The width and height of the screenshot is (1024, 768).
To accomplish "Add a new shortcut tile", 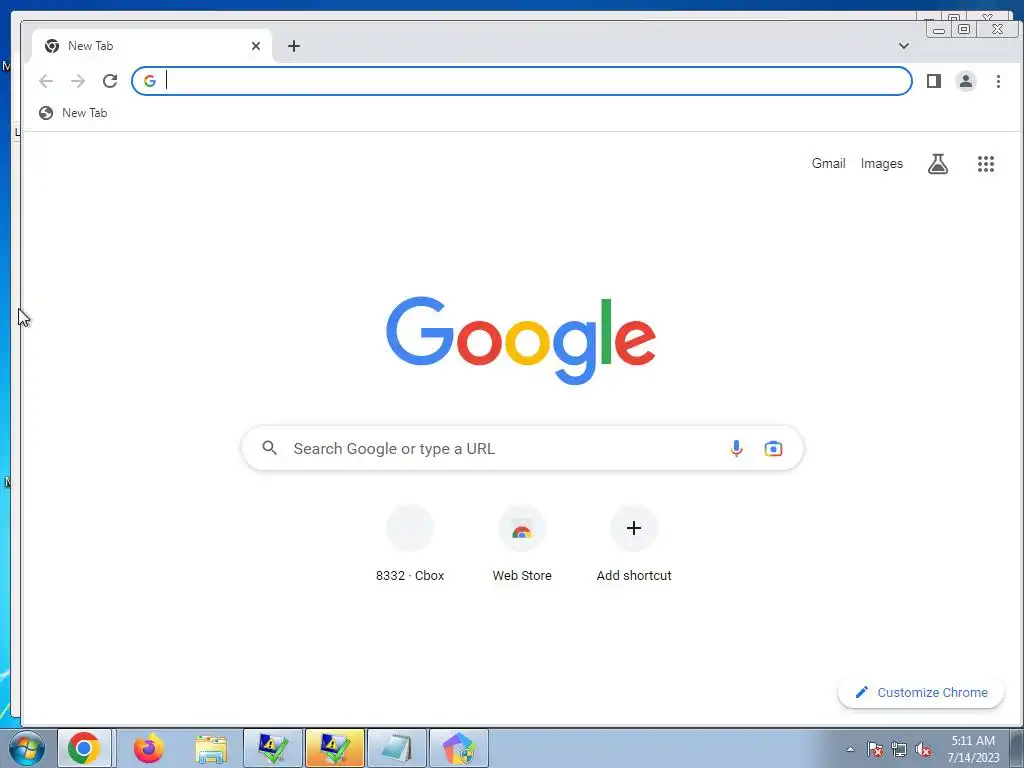I will (x=633, y=543).
